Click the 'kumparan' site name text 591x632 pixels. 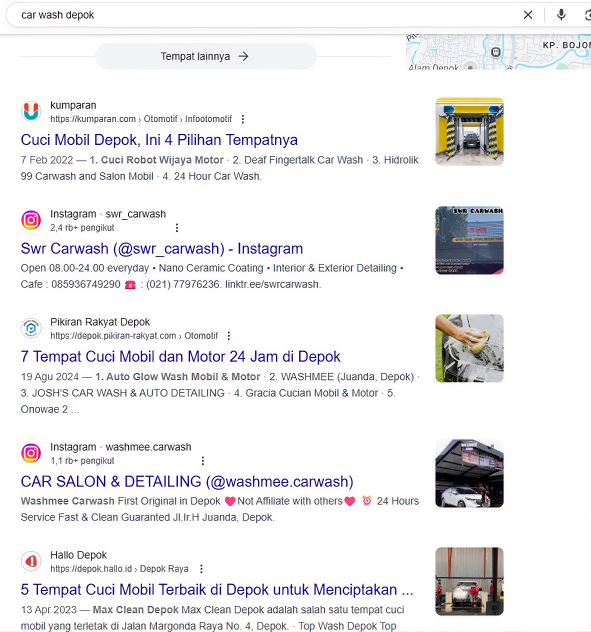tap(73, 105)
